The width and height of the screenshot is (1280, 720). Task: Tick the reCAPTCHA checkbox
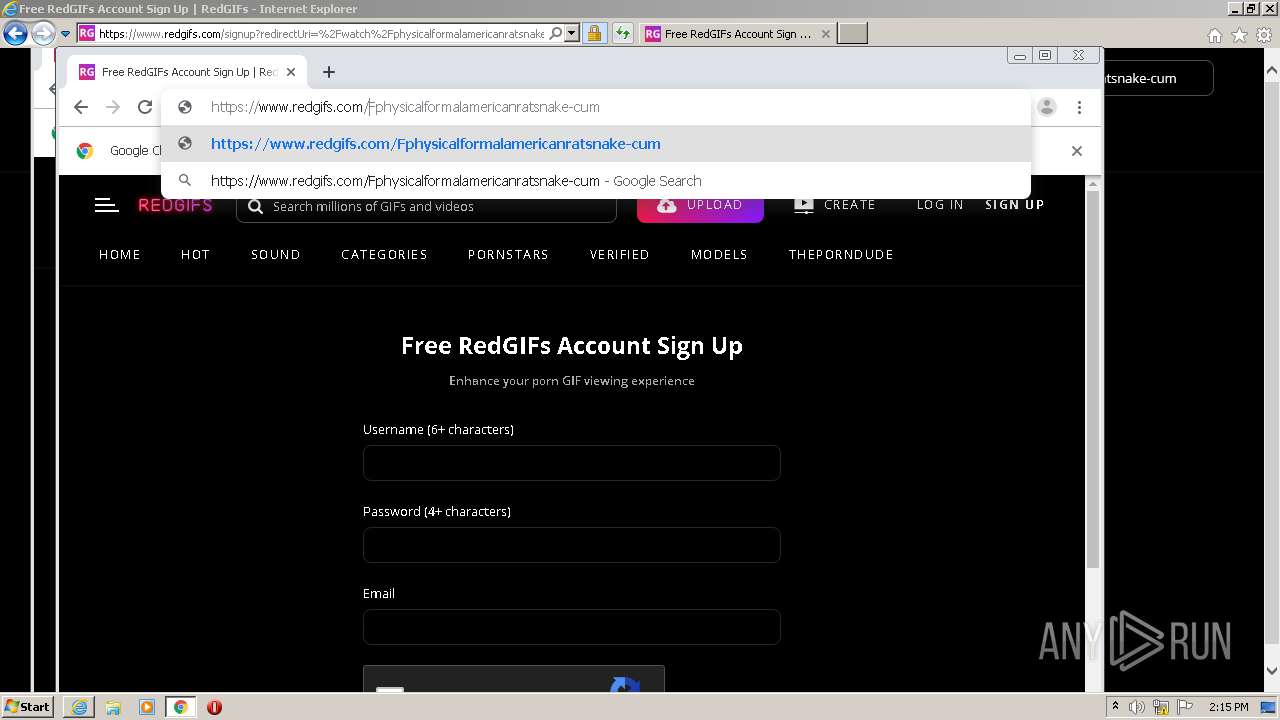[390, 689]
